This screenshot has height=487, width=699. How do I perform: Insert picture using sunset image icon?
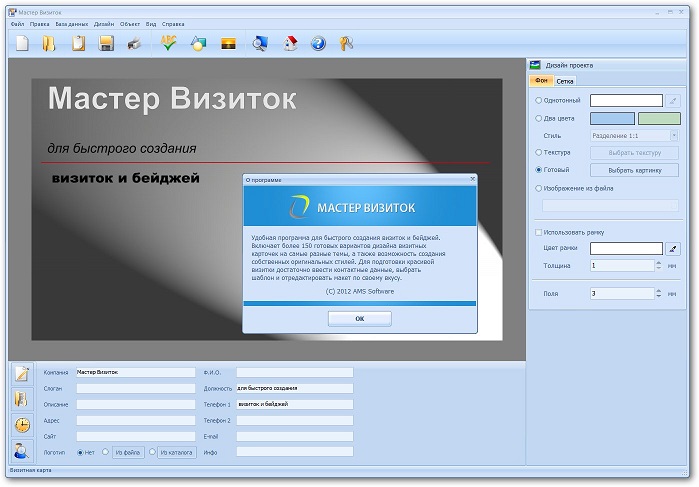click(x=228, y=44)
